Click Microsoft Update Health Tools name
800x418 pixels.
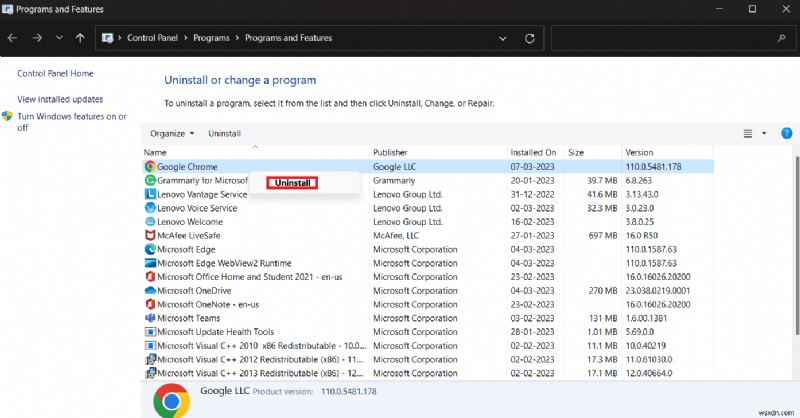(x=215, y=332)
